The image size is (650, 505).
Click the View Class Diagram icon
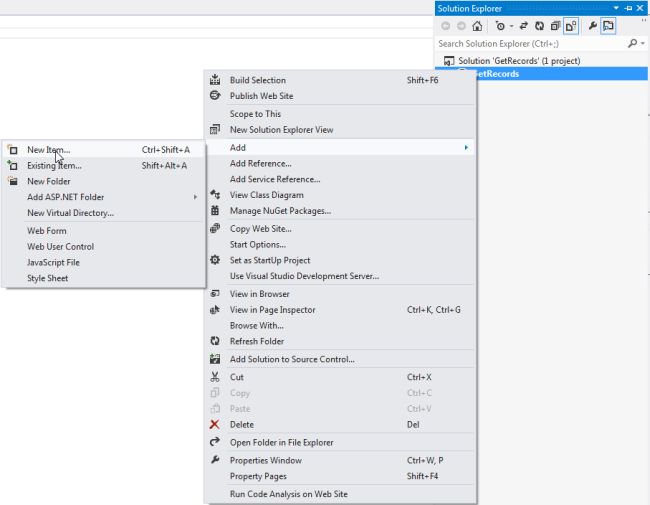[x=215, y=194]
